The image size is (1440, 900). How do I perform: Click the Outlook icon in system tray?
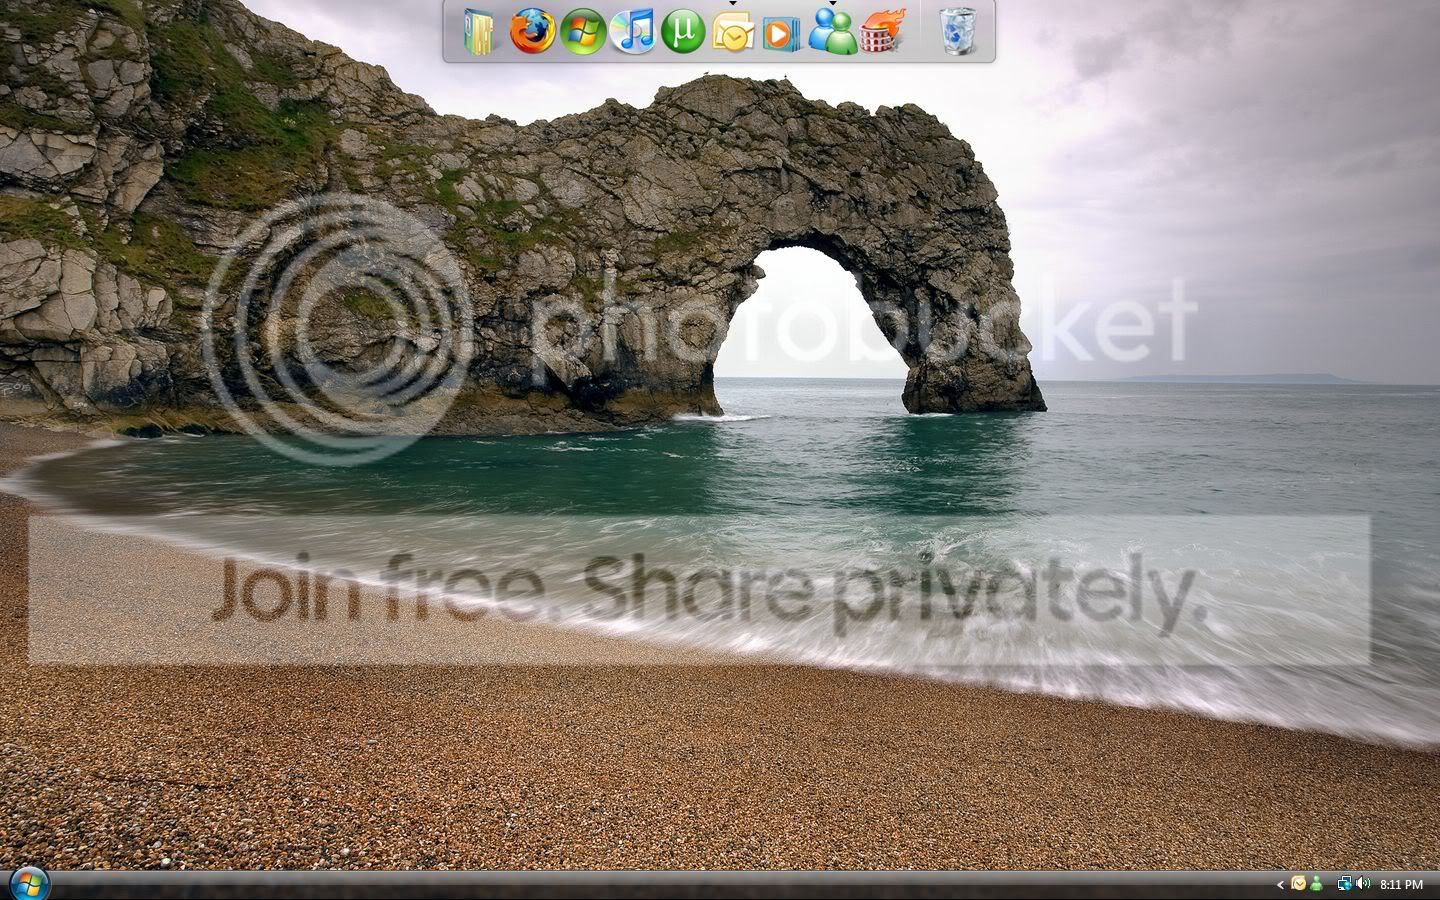pos(1298,884)
